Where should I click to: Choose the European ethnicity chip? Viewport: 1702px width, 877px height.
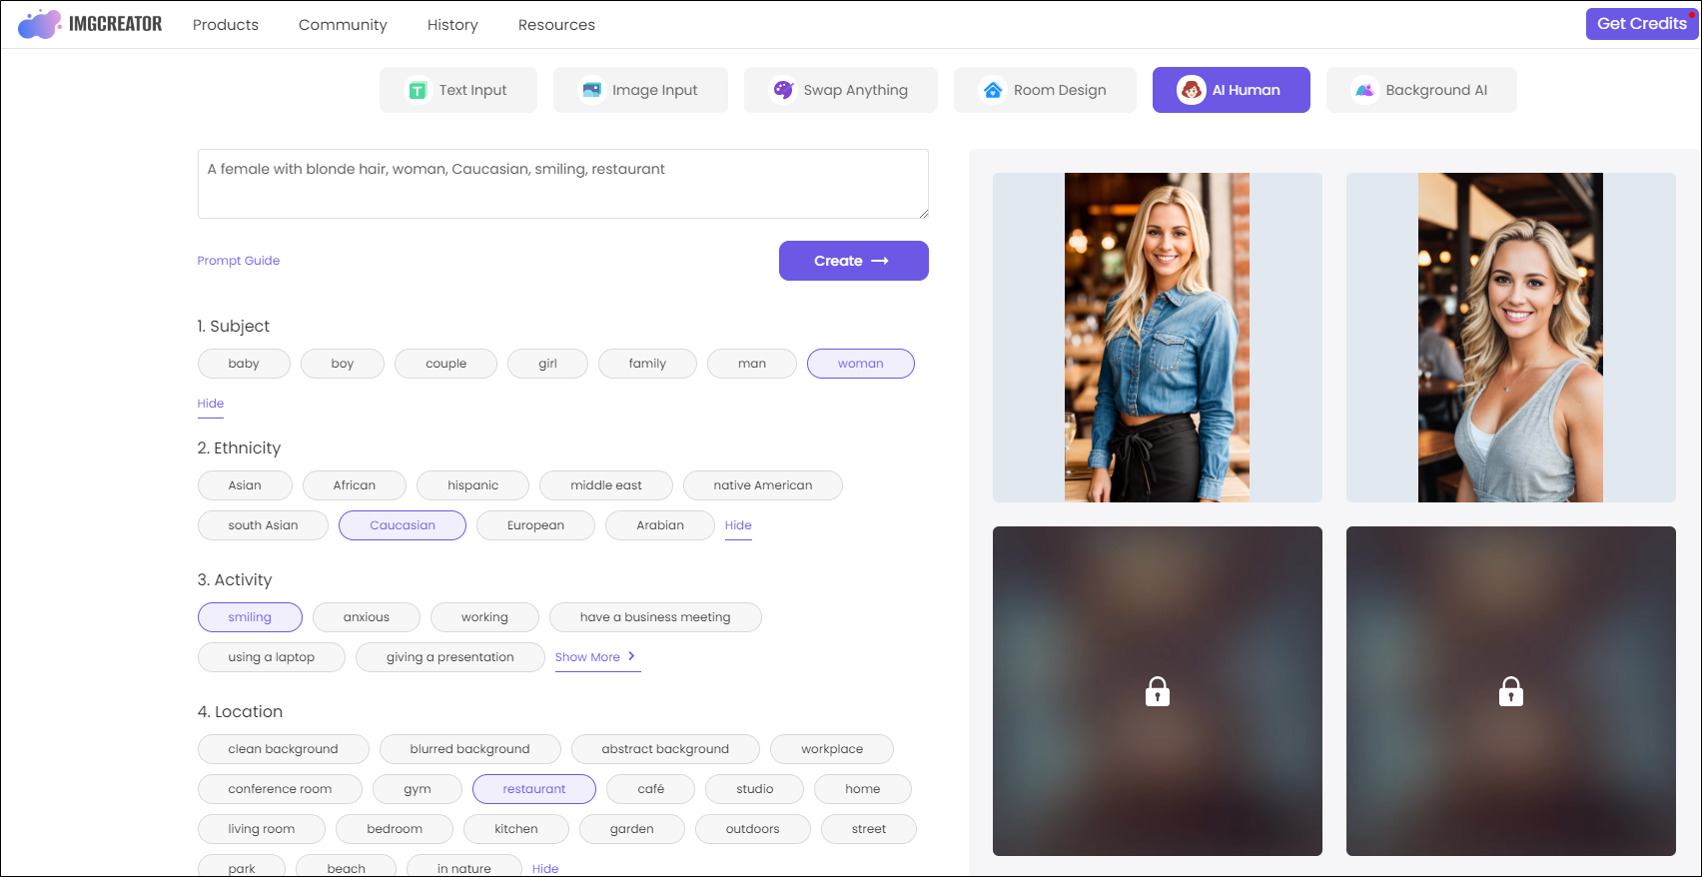(536, 526)
